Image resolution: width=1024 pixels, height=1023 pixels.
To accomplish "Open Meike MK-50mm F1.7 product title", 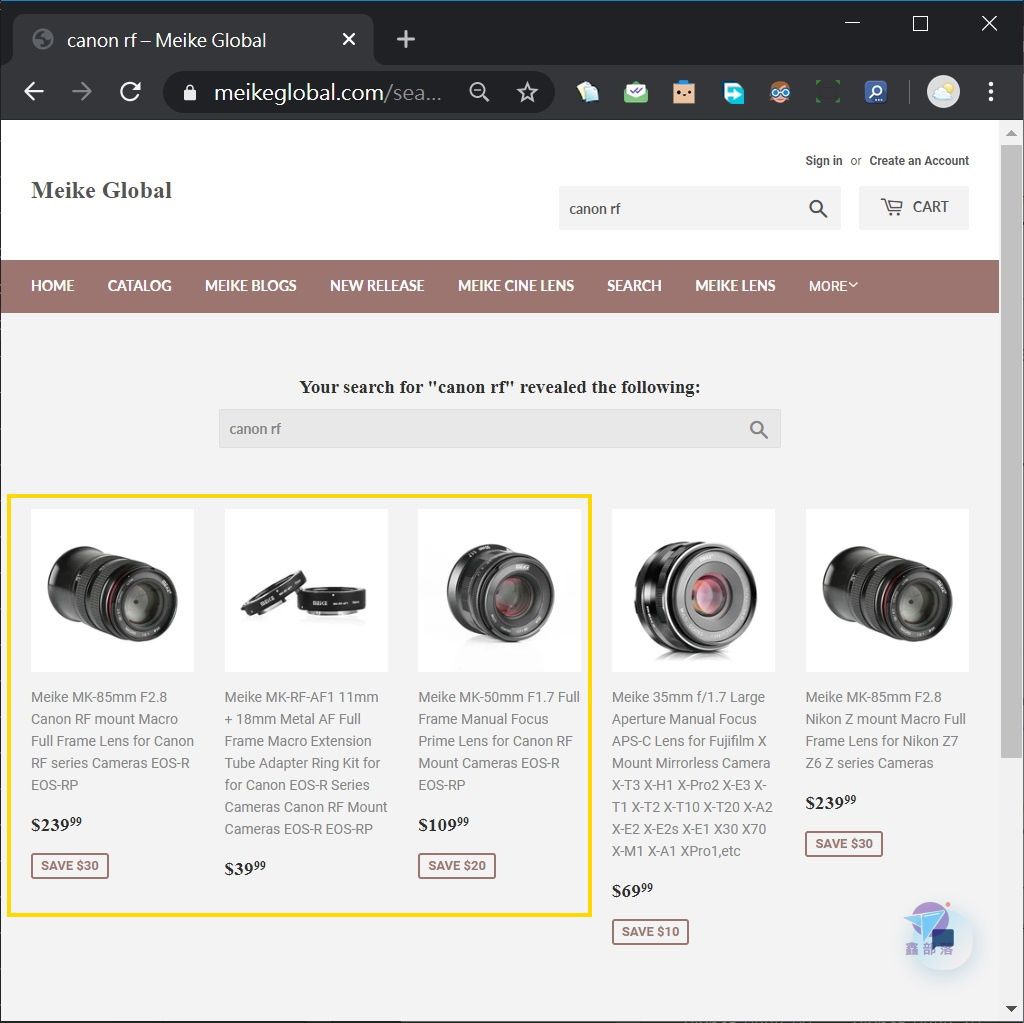I will 499,741.
